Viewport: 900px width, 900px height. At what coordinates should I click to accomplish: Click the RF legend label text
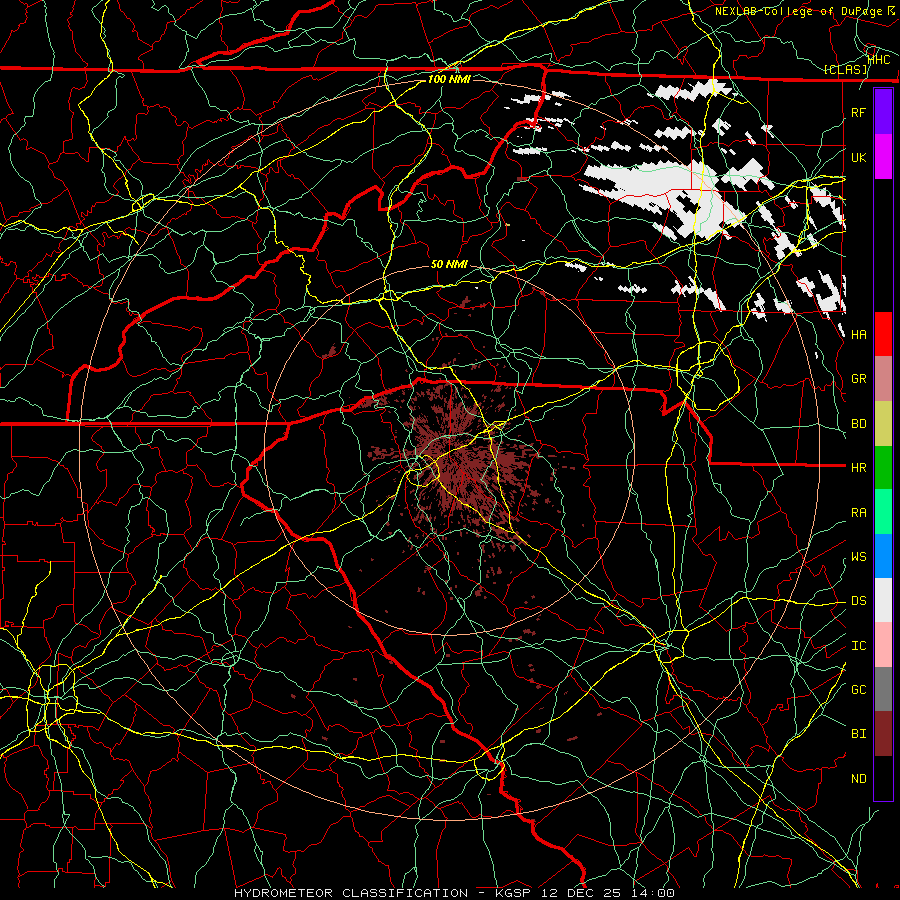point(859,112)
